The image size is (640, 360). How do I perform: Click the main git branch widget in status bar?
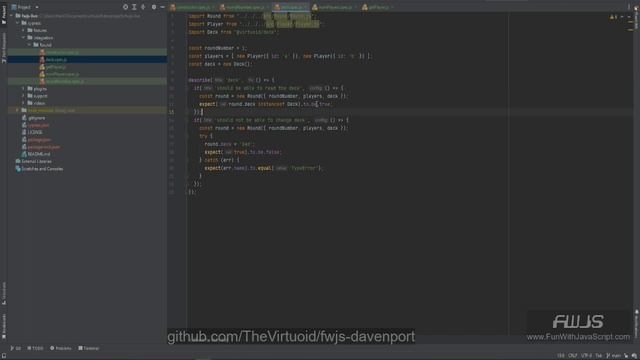[613, 356]
